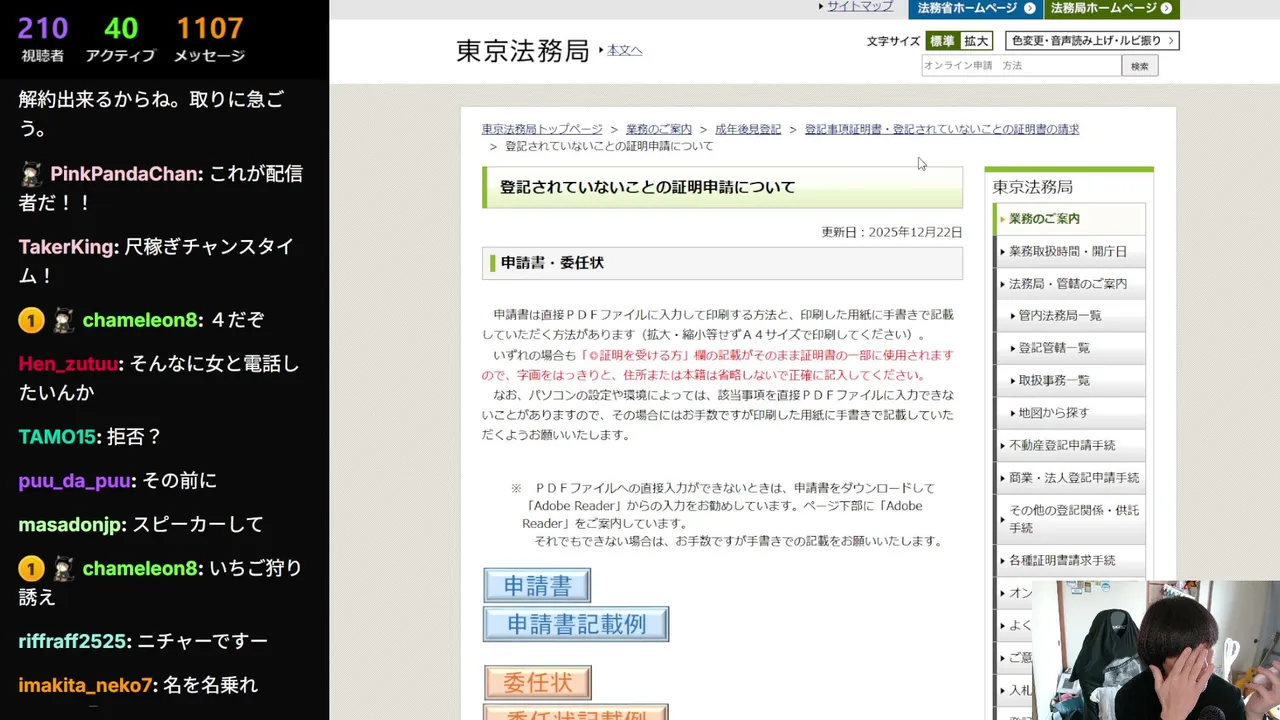
Task: Open the サイトマップ link
Action: 860,6
